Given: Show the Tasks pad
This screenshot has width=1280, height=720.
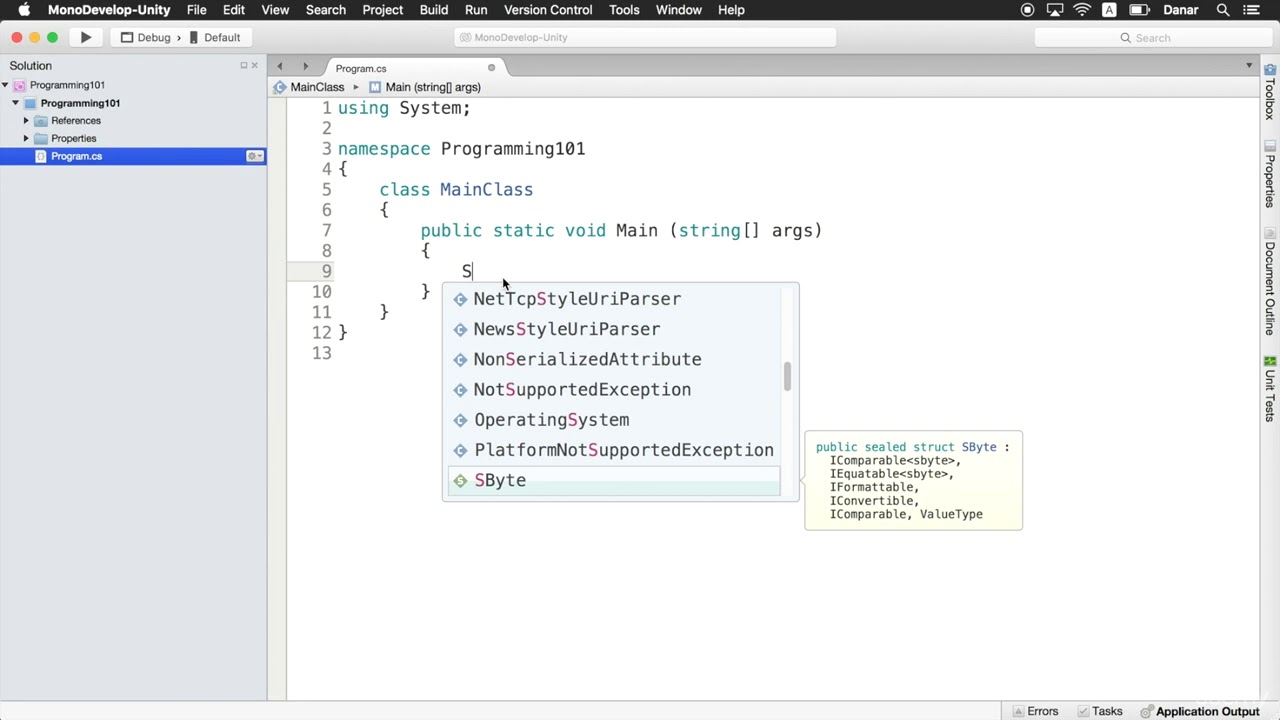Looking at the screenshot, I should tap(1099, 711).
